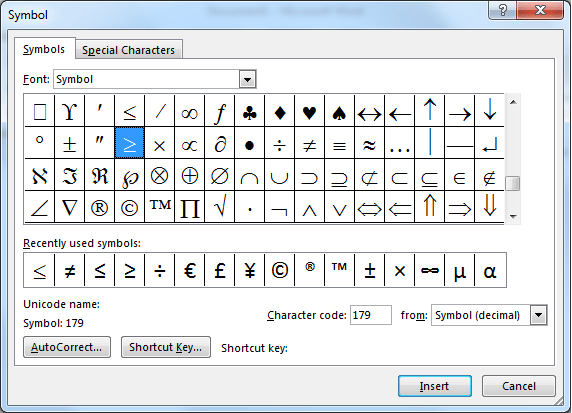Choose the nabla symbol
The width and height of the screenshot is (572, 413).
pyautogui.click(x=70, y=206)
